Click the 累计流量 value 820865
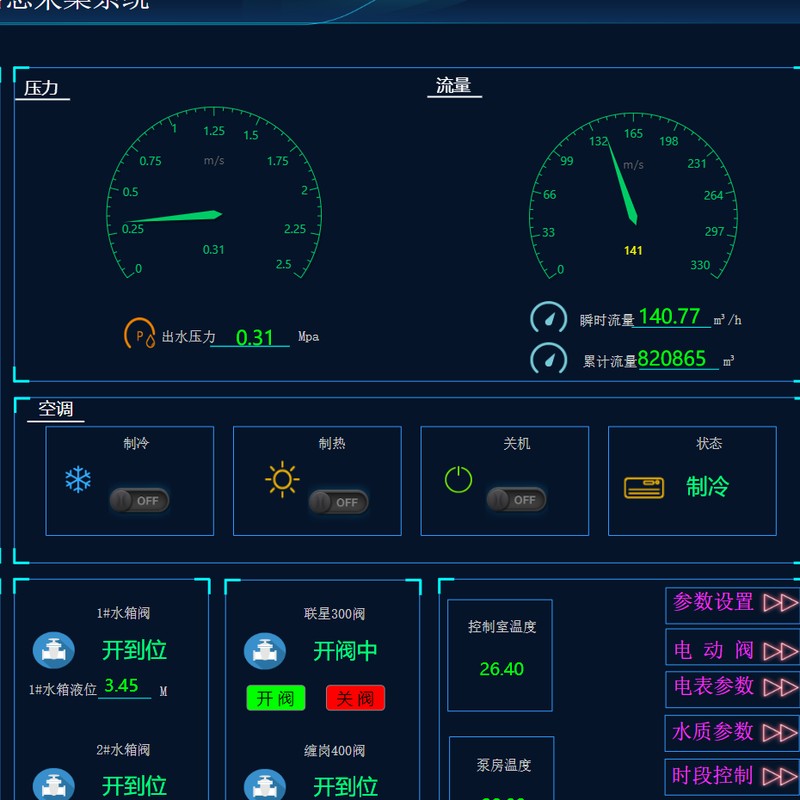Screen dimensions: 800x800 (x=671, y=359)
